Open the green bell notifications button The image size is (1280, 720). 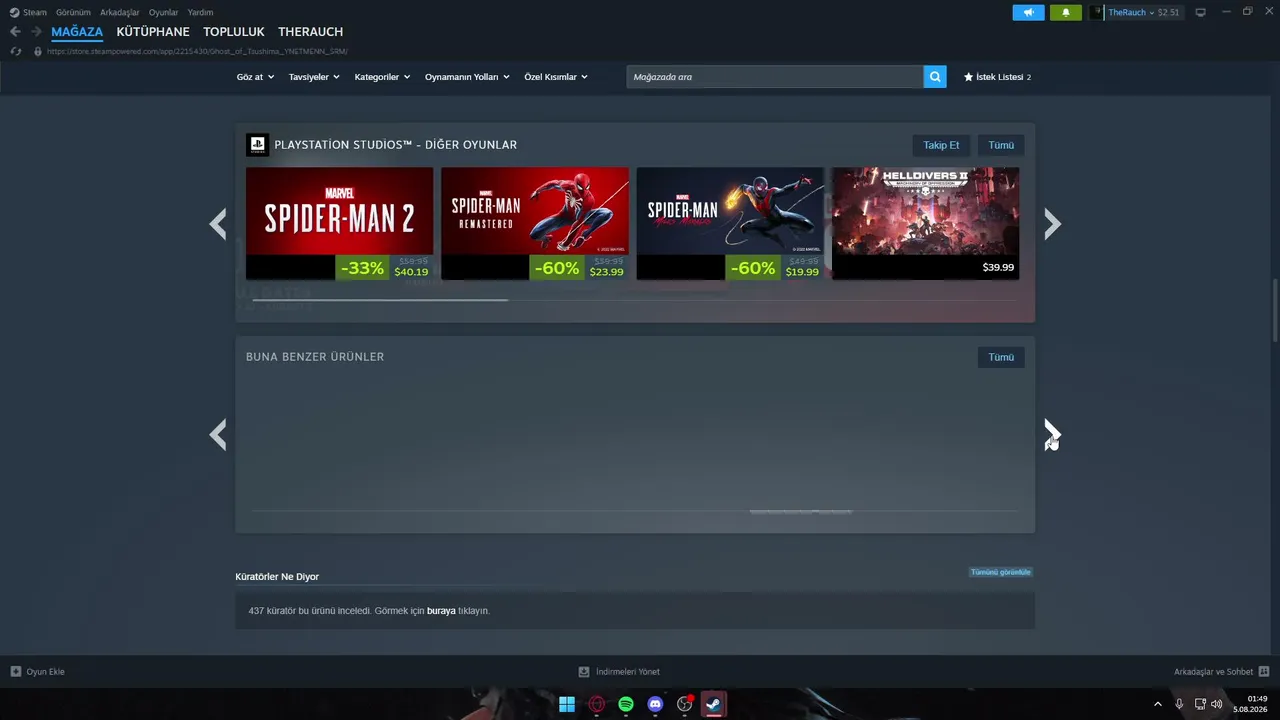tap(1066, 12)
